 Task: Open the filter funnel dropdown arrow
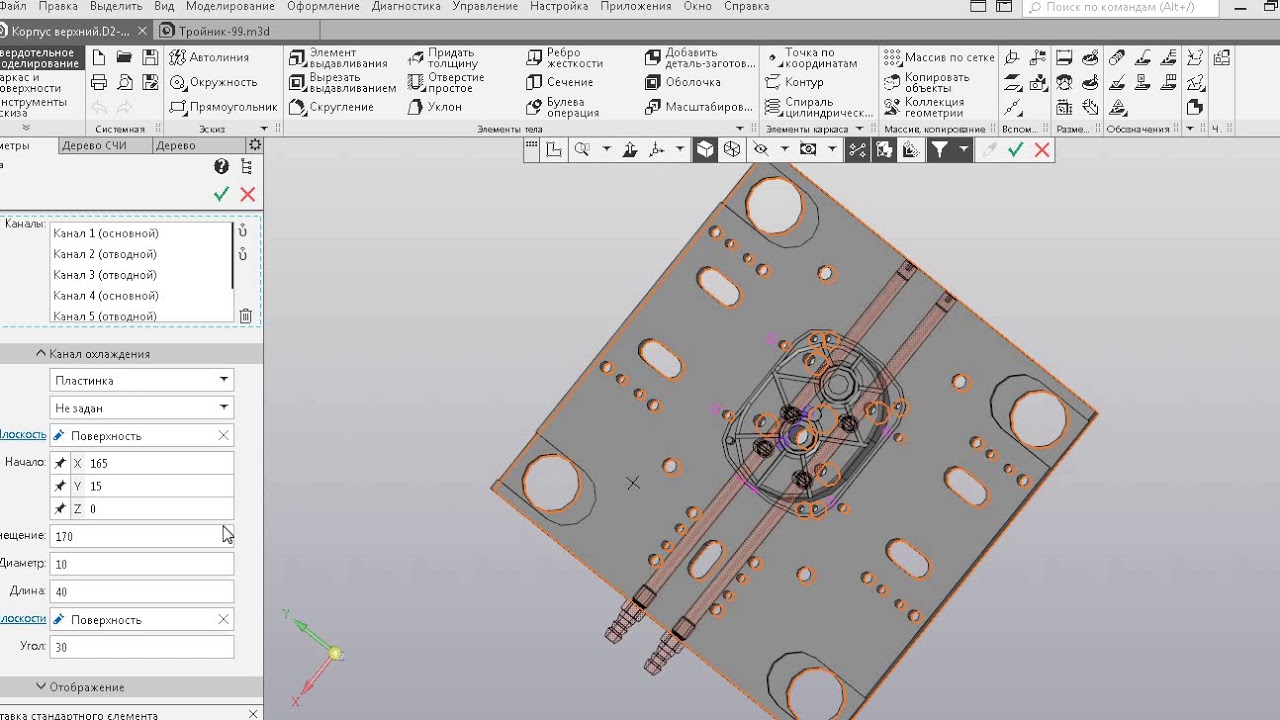[964, 149]
